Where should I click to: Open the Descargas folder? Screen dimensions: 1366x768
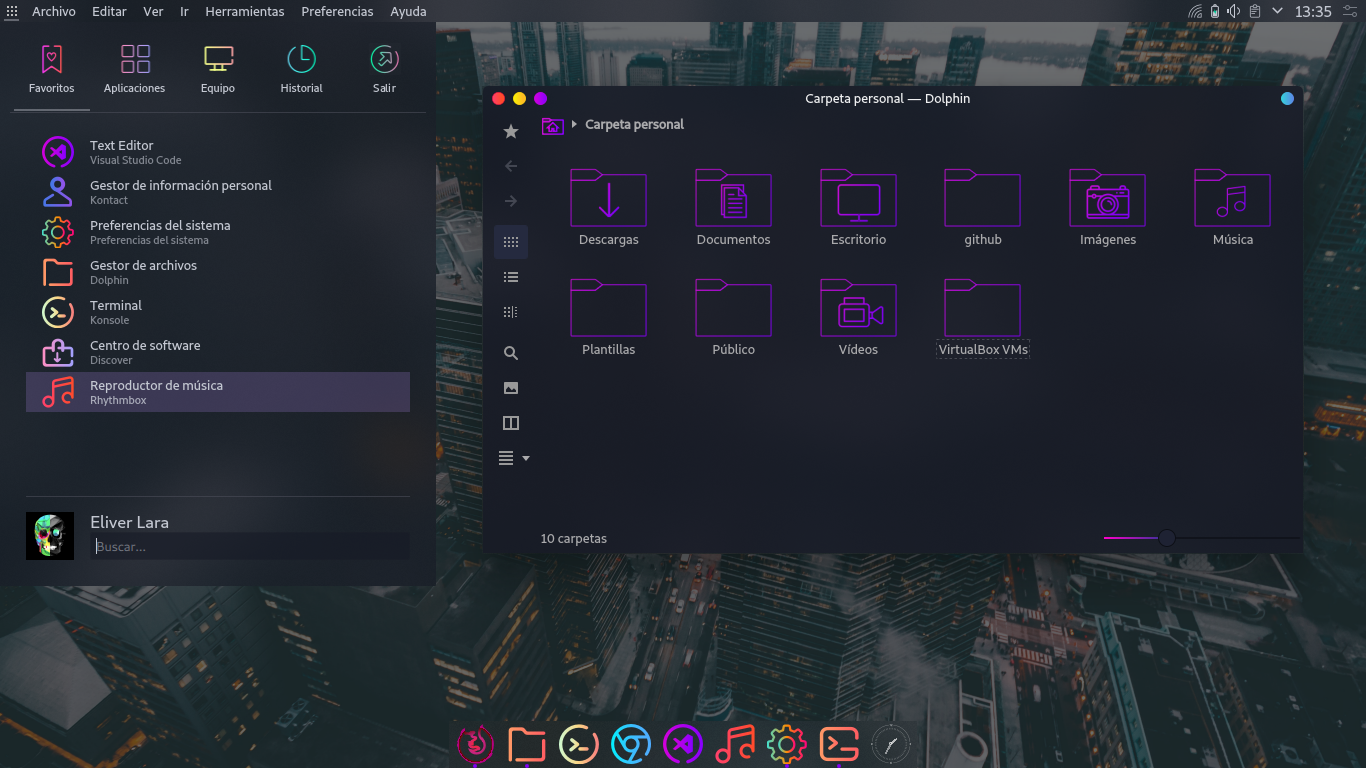[608, 208]
